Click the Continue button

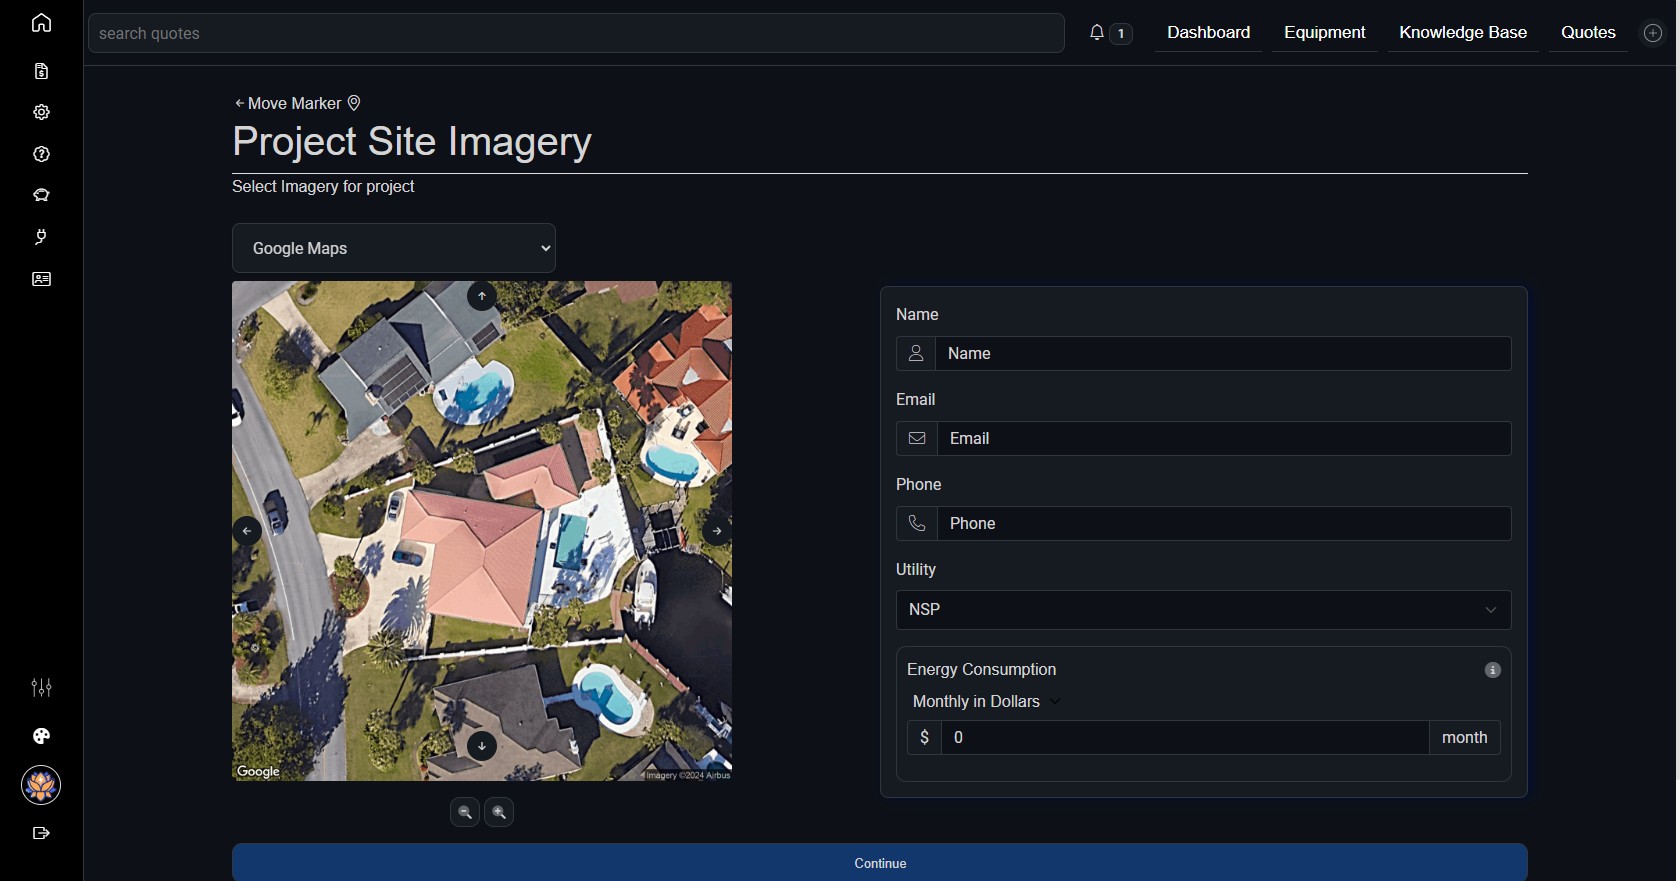[x=880, y=863]
